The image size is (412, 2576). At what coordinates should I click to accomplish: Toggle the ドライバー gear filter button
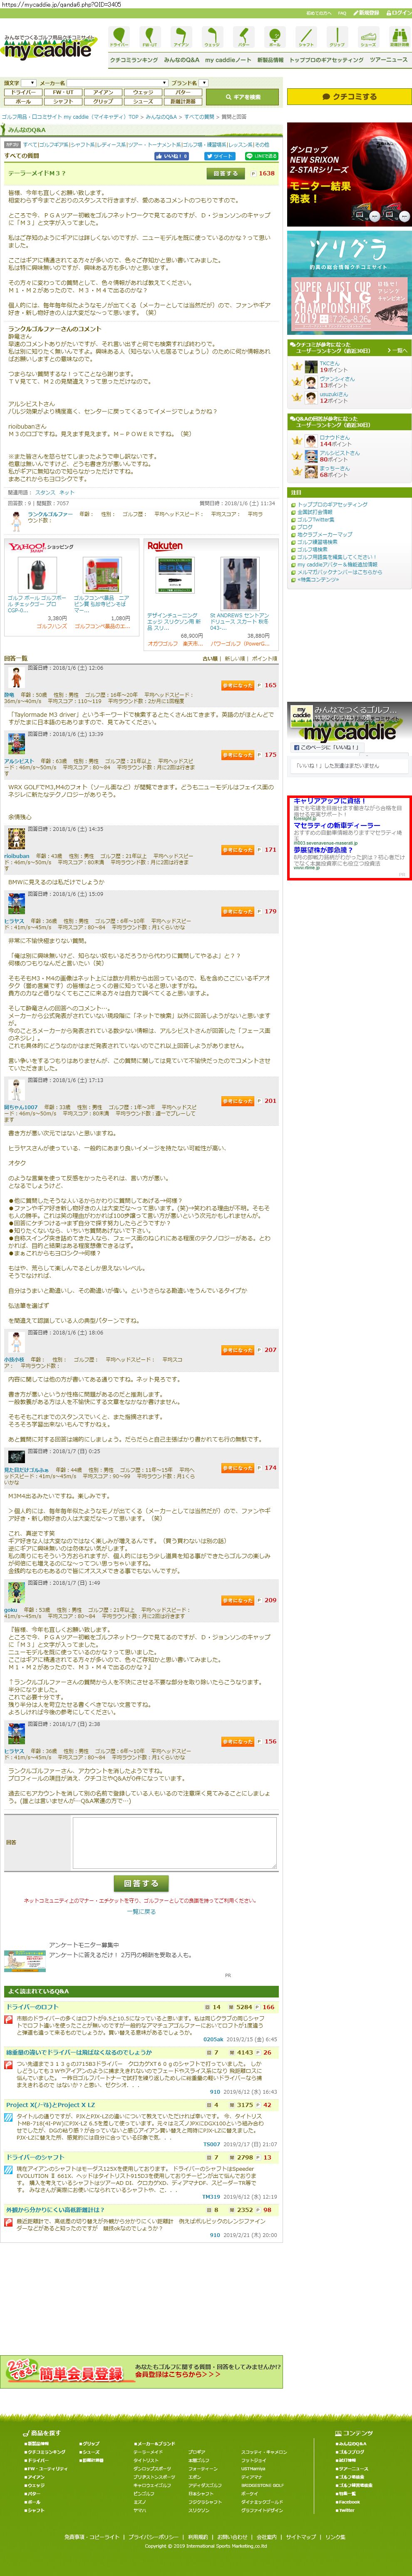pos(22,92)
